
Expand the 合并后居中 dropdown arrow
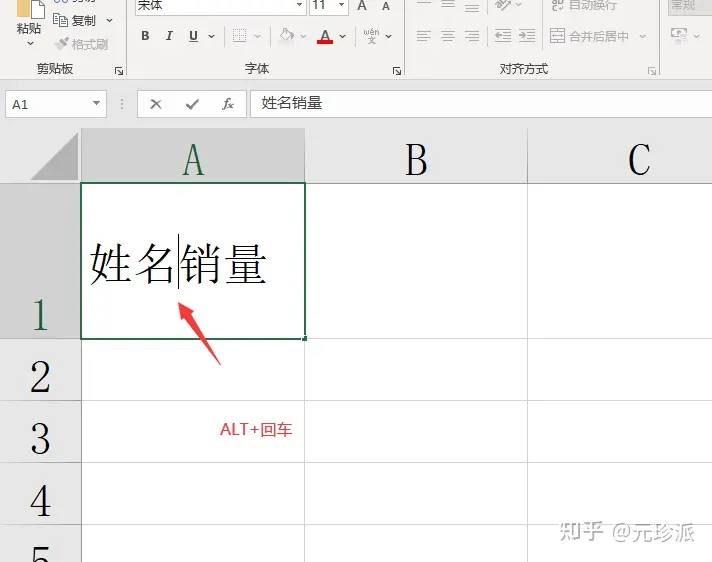click(x=643, y=36)
